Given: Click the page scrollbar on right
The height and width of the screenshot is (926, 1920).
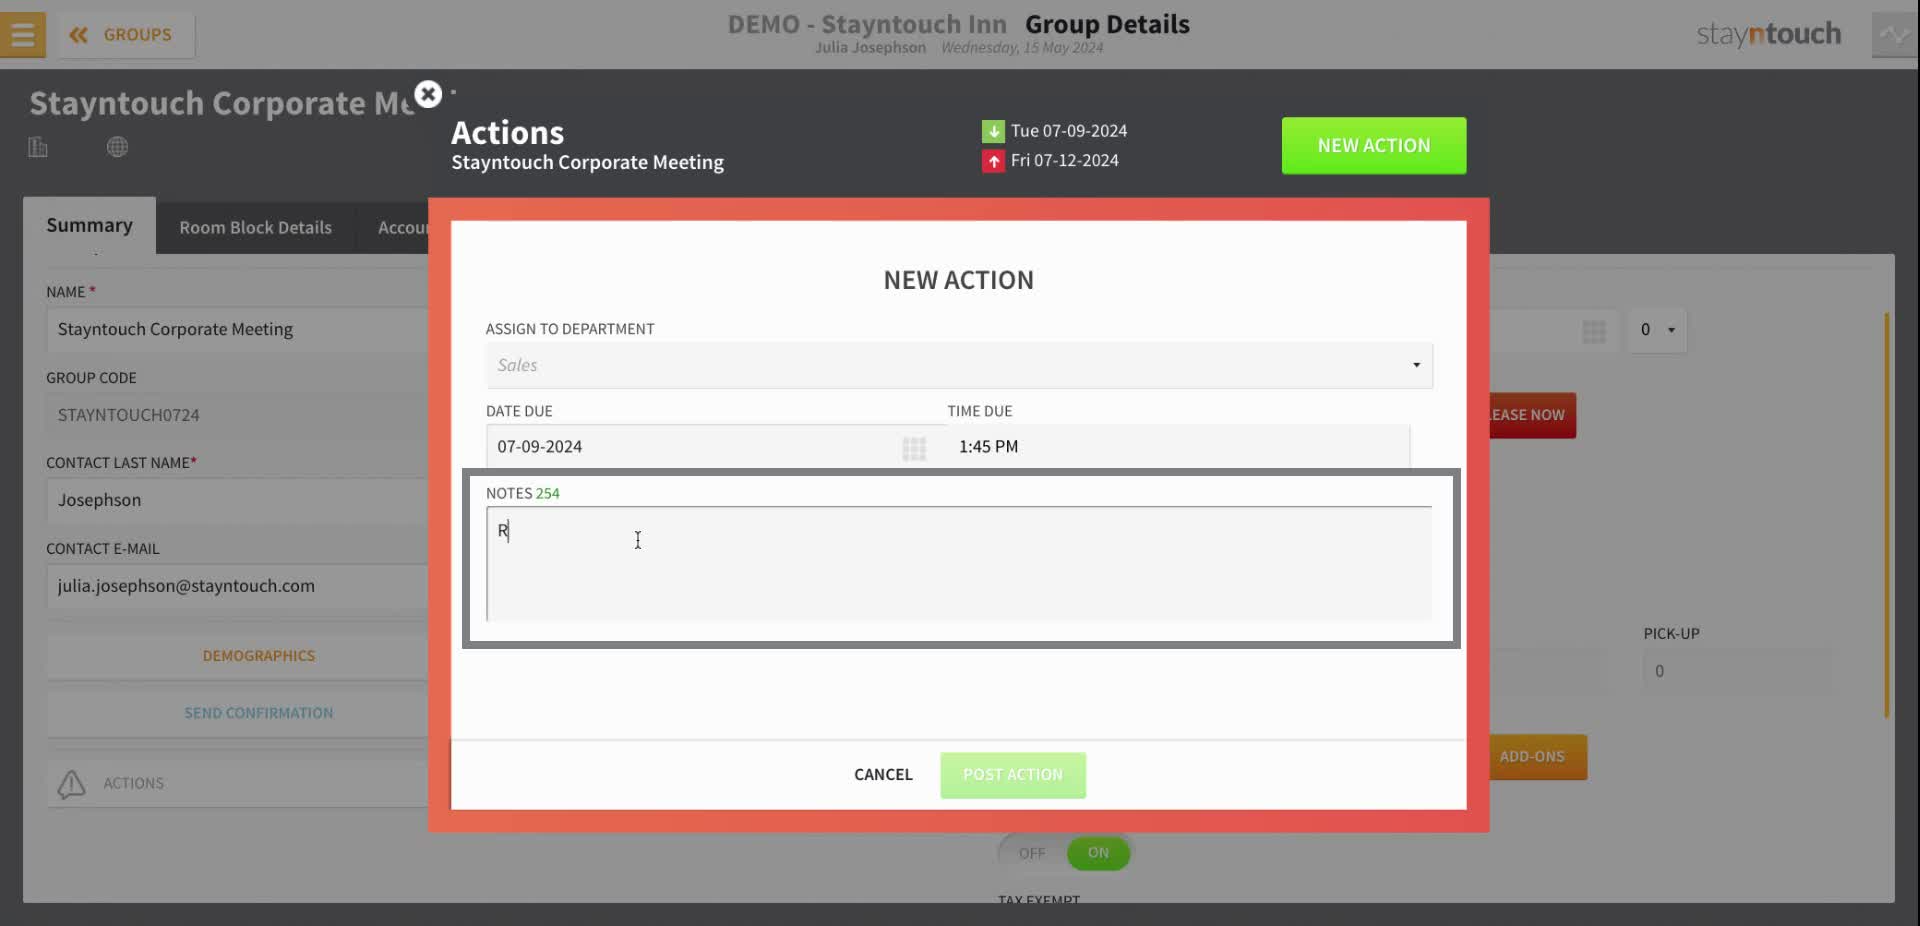Looking at the screenshot, I should (x=1887, y=515).
